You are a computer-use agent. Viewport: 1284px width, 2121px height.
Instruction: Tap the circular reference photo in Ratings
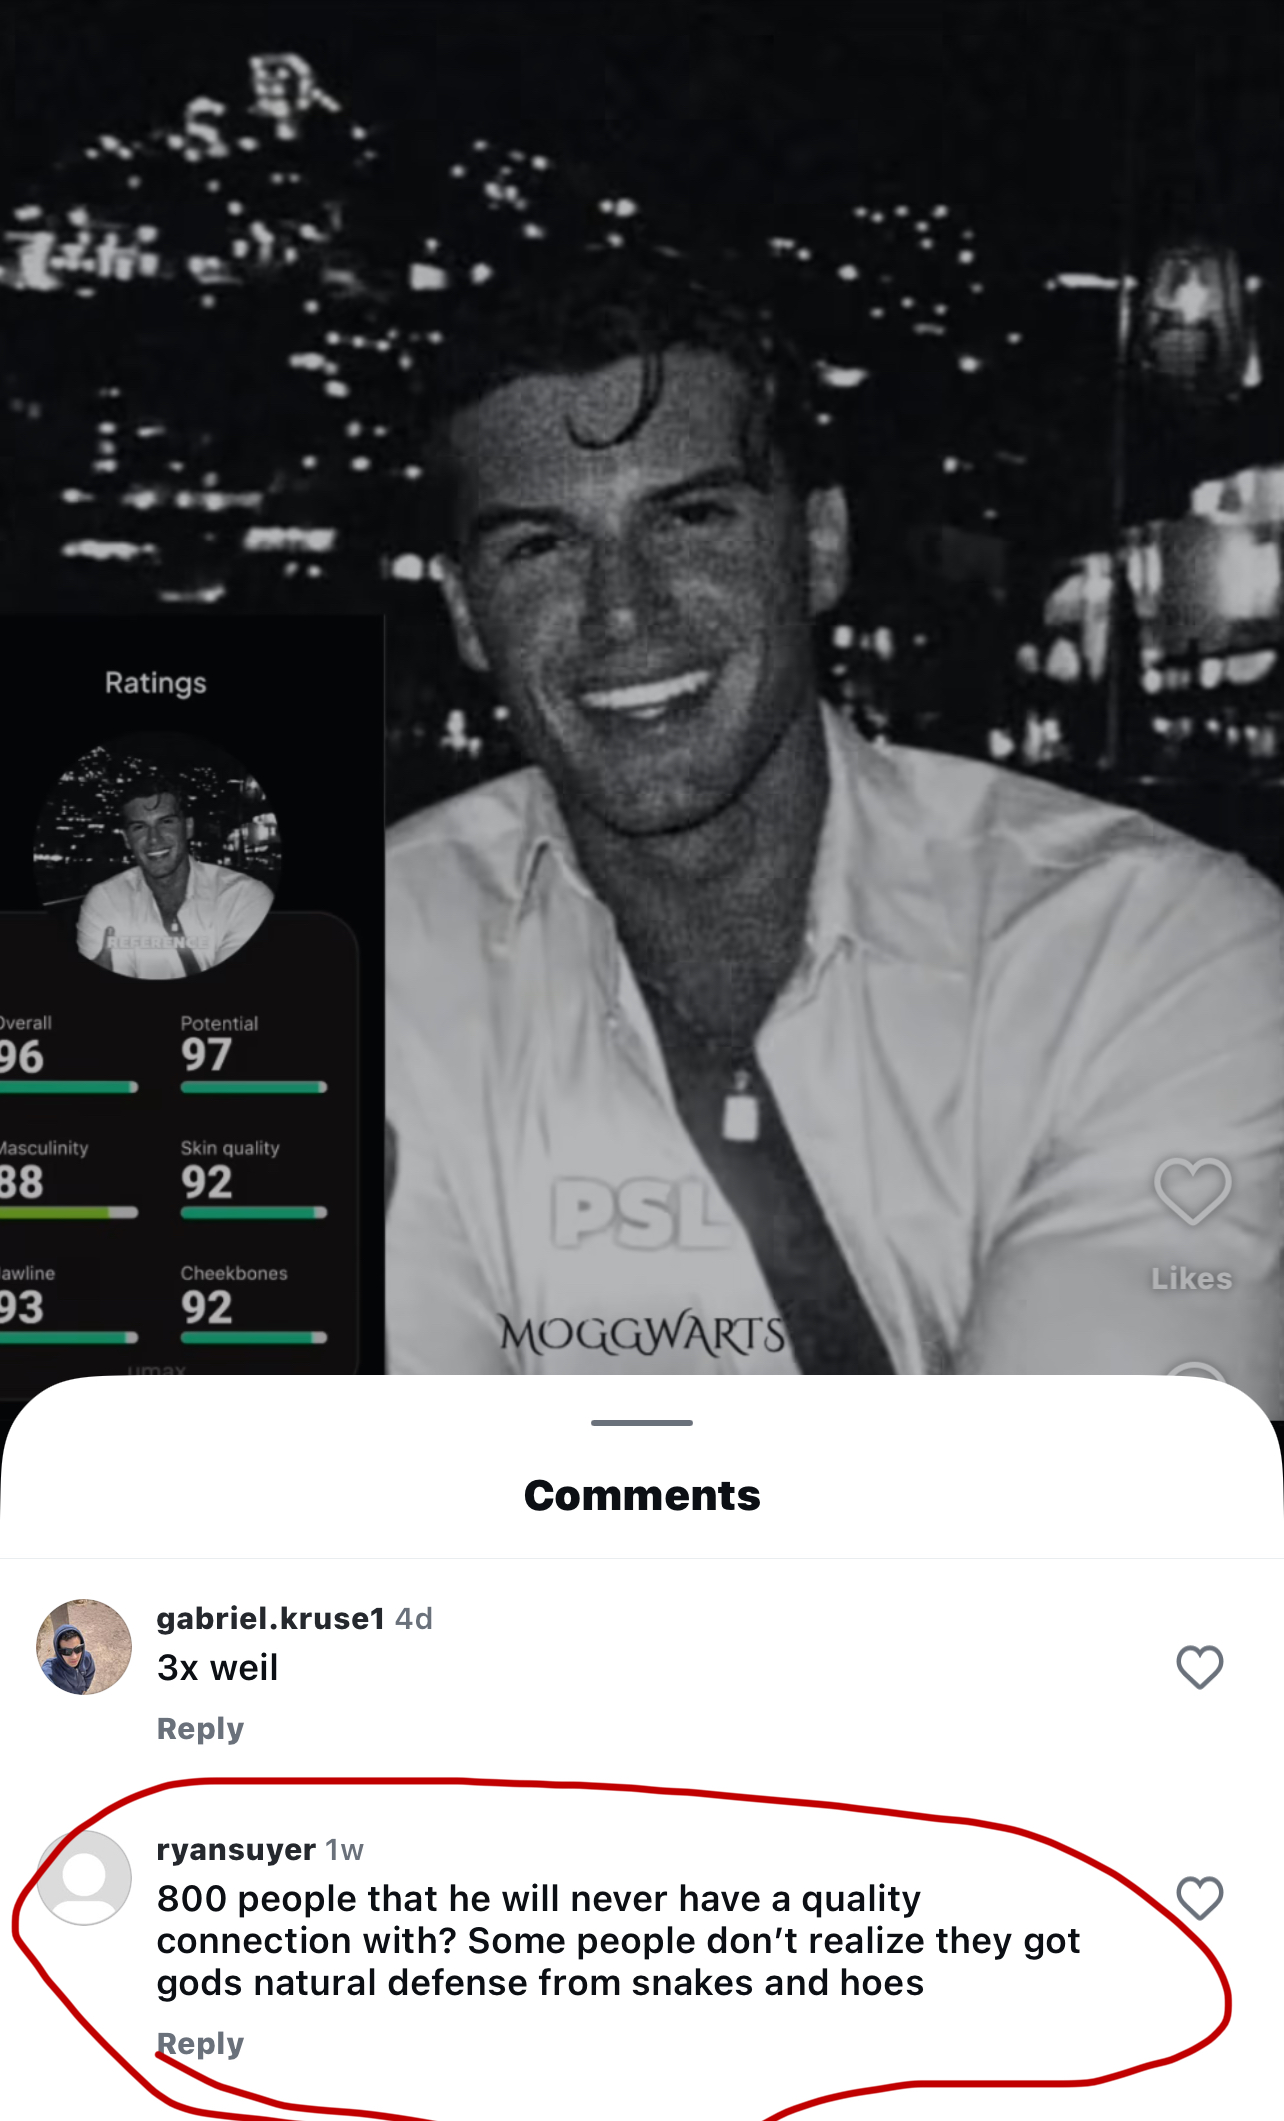click(157, 857)
